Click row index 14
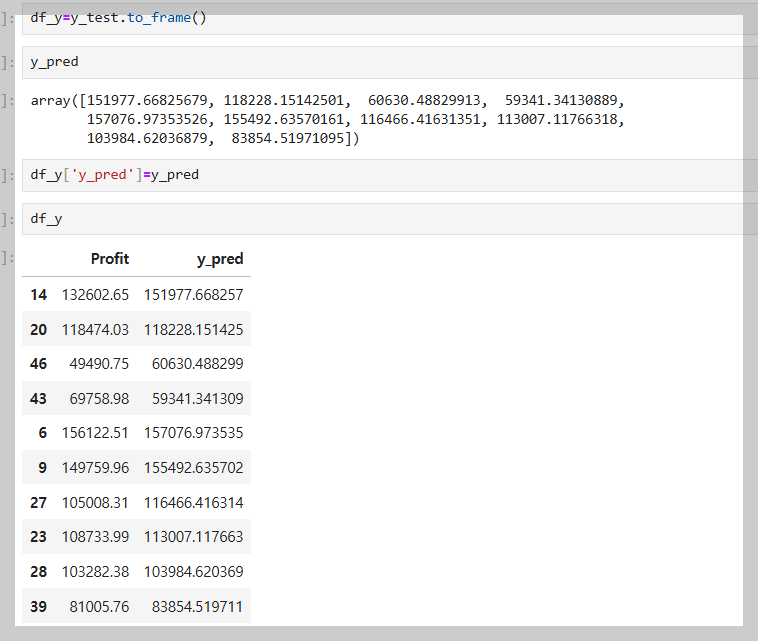The image size is (758, 641). click(x=39, y=295)
